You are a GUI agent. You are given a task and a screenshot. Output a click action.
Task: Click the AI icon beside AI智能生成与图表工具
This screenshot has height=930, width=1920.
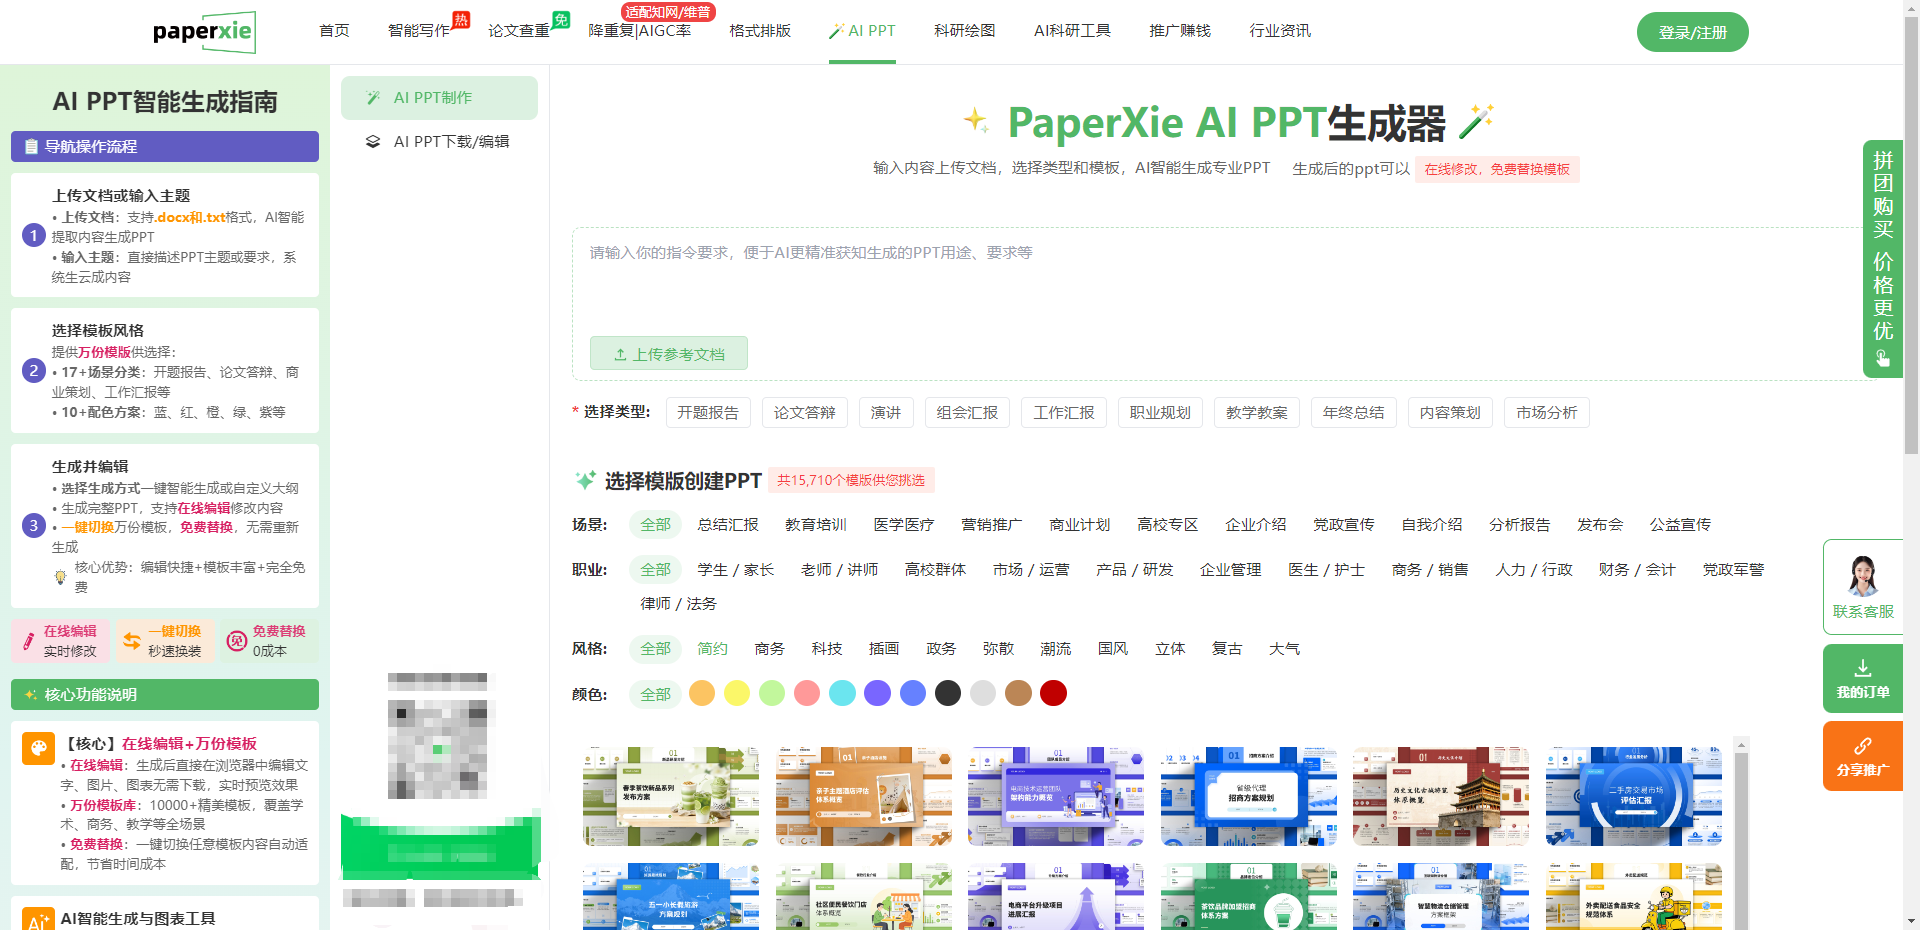click(38, 920)
